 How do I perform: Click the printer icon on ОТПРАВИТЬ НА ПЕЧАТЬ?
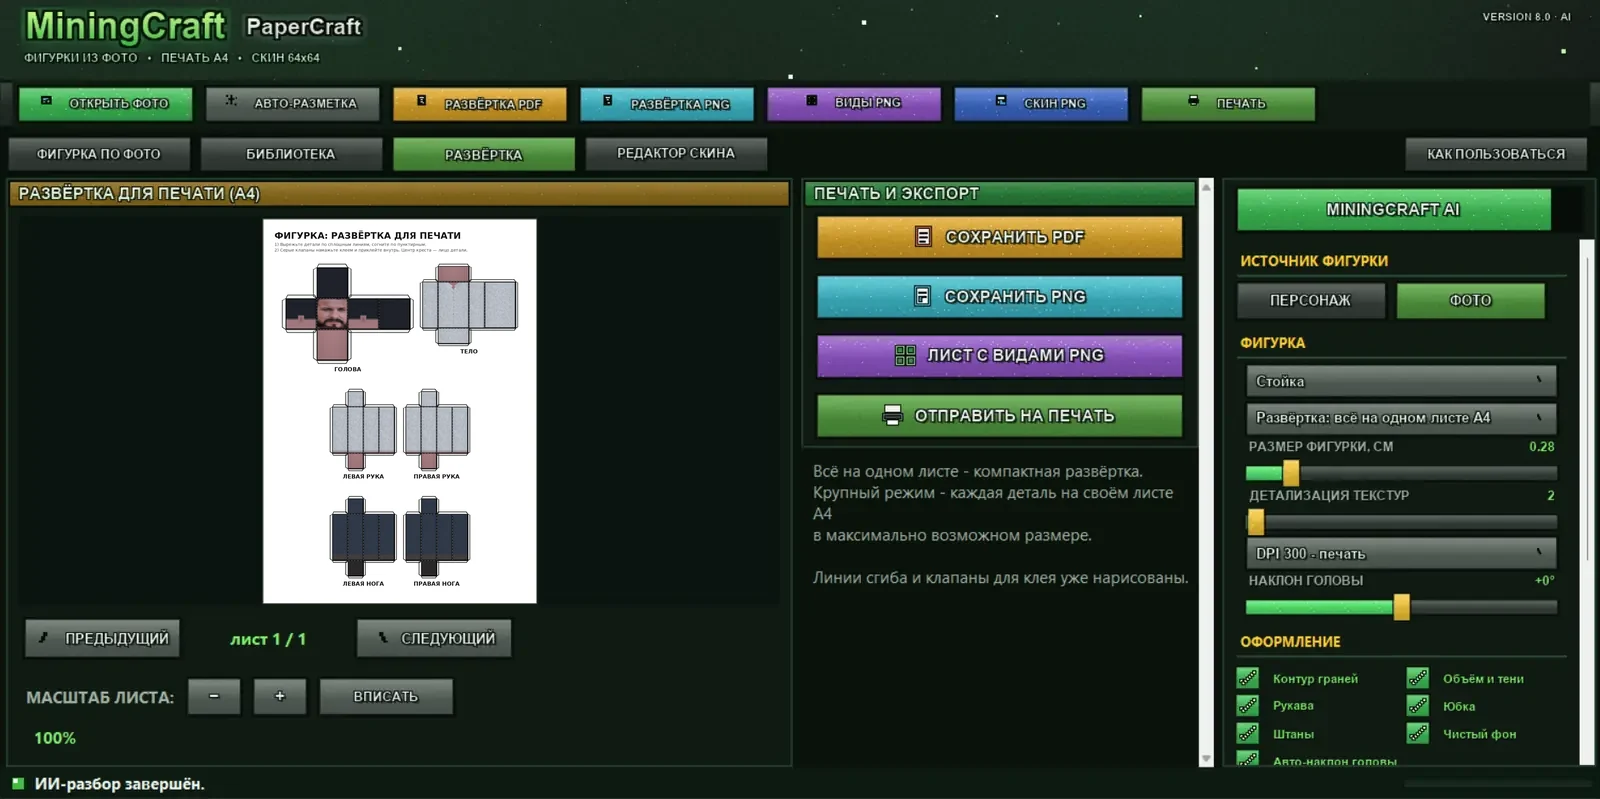tap(892, 416)
